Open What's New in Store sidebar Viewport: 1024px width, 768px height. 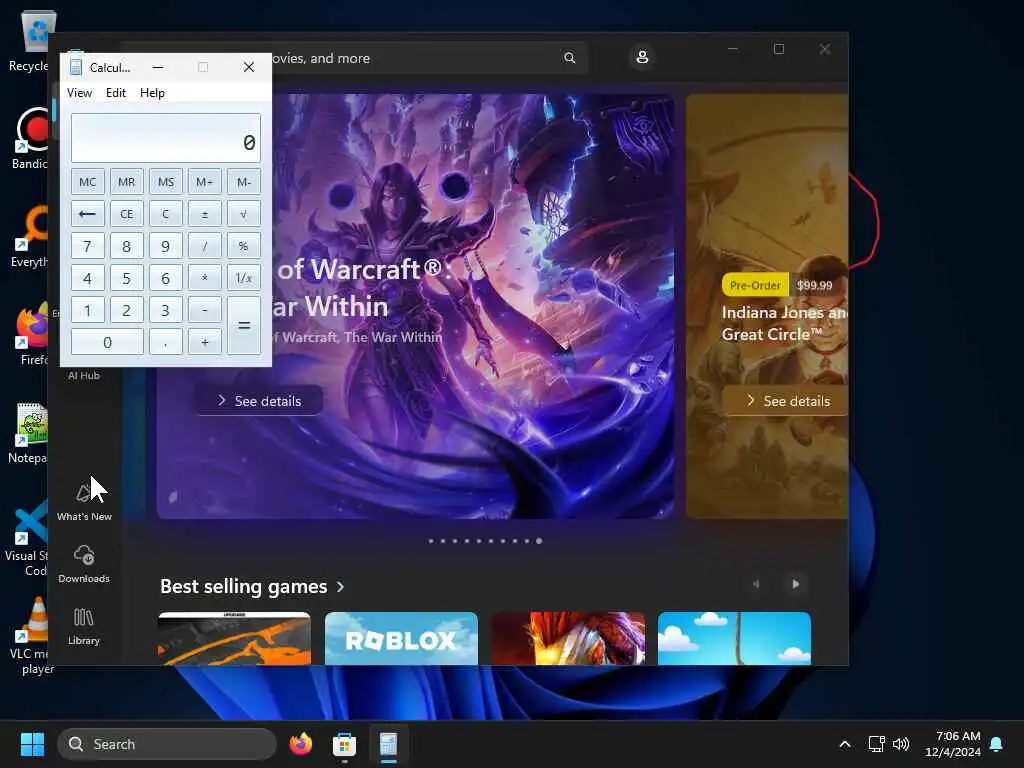click(x=84, y=502)
